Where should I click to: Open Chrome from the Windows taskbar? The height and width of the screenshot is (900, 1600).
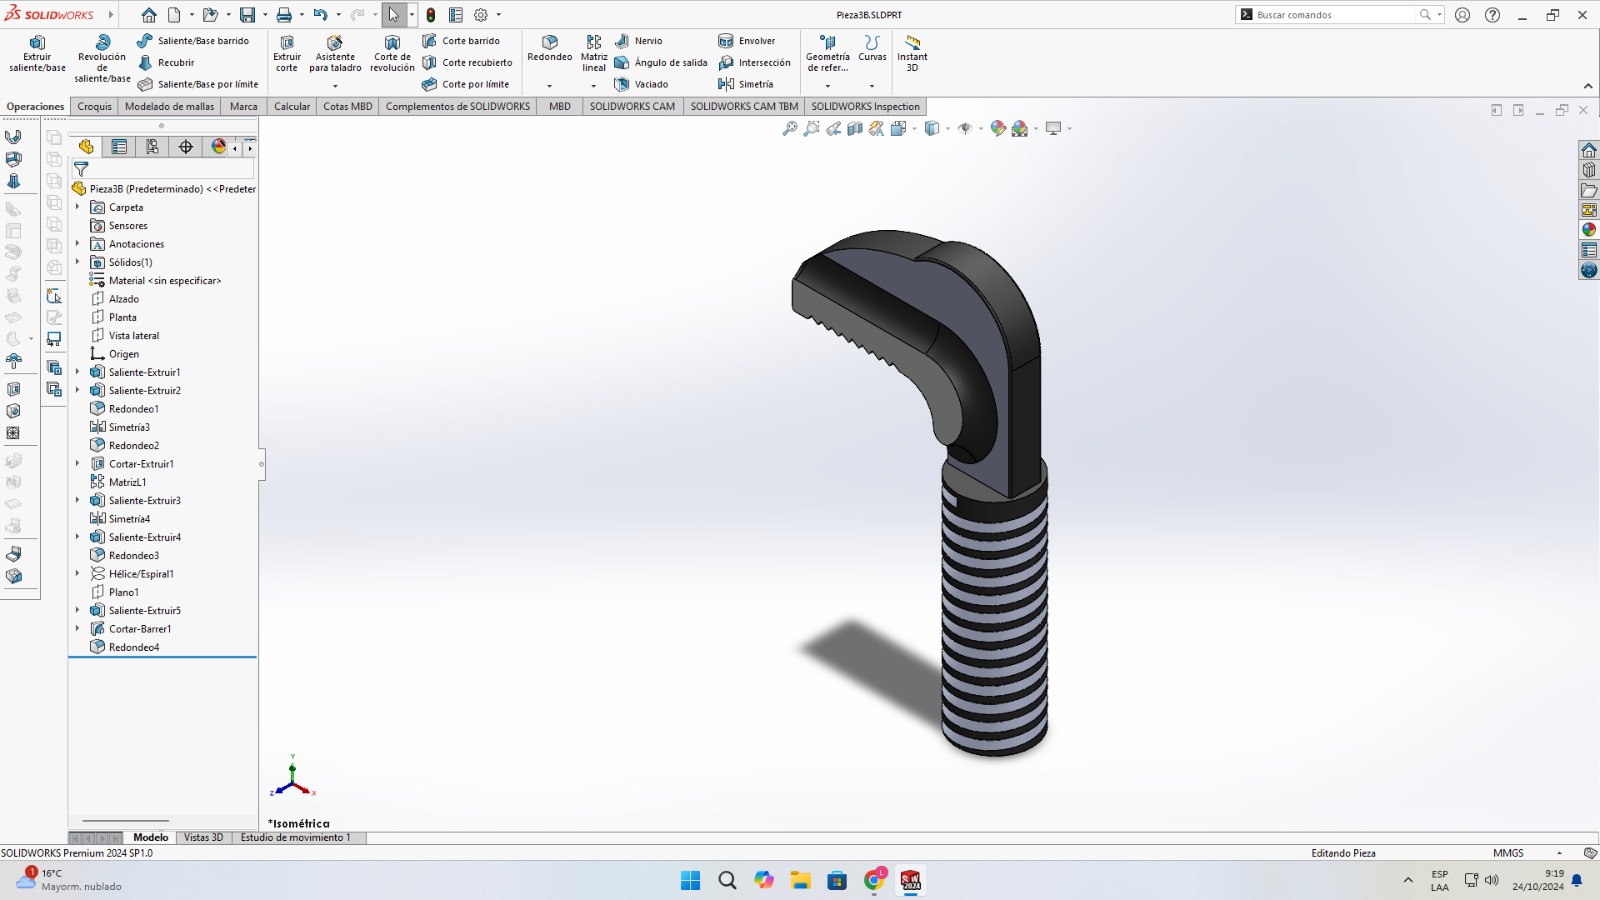(874, 880)
